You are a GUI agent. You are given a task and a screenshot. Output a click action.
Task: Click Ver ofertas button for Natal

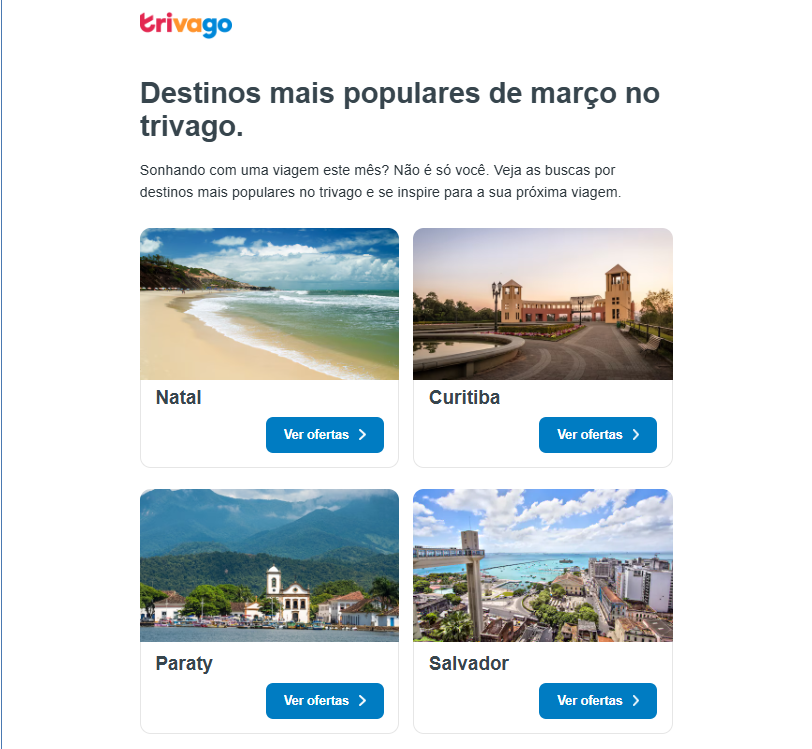pos(325,435)
